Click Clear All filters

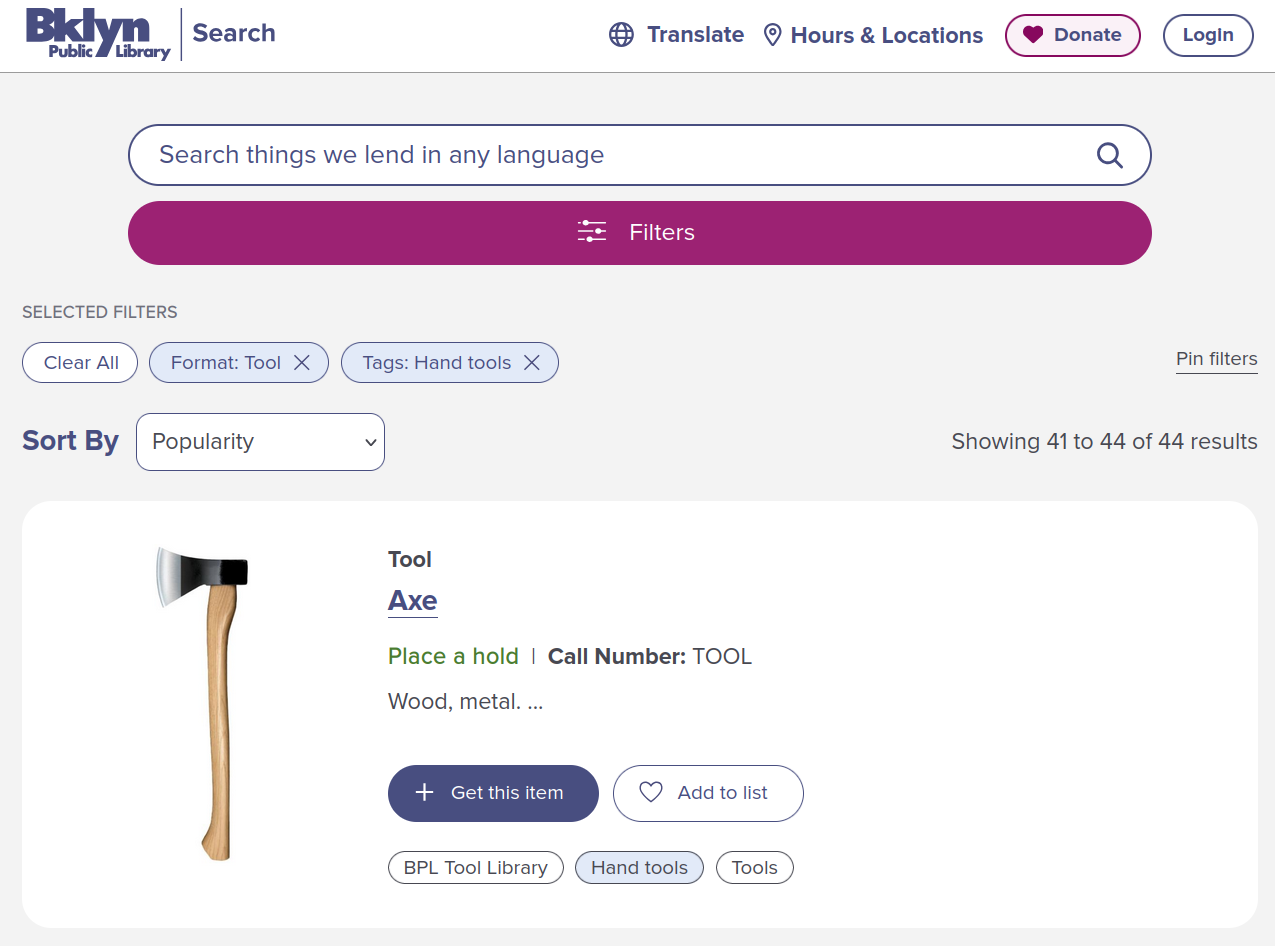(81, 363)
